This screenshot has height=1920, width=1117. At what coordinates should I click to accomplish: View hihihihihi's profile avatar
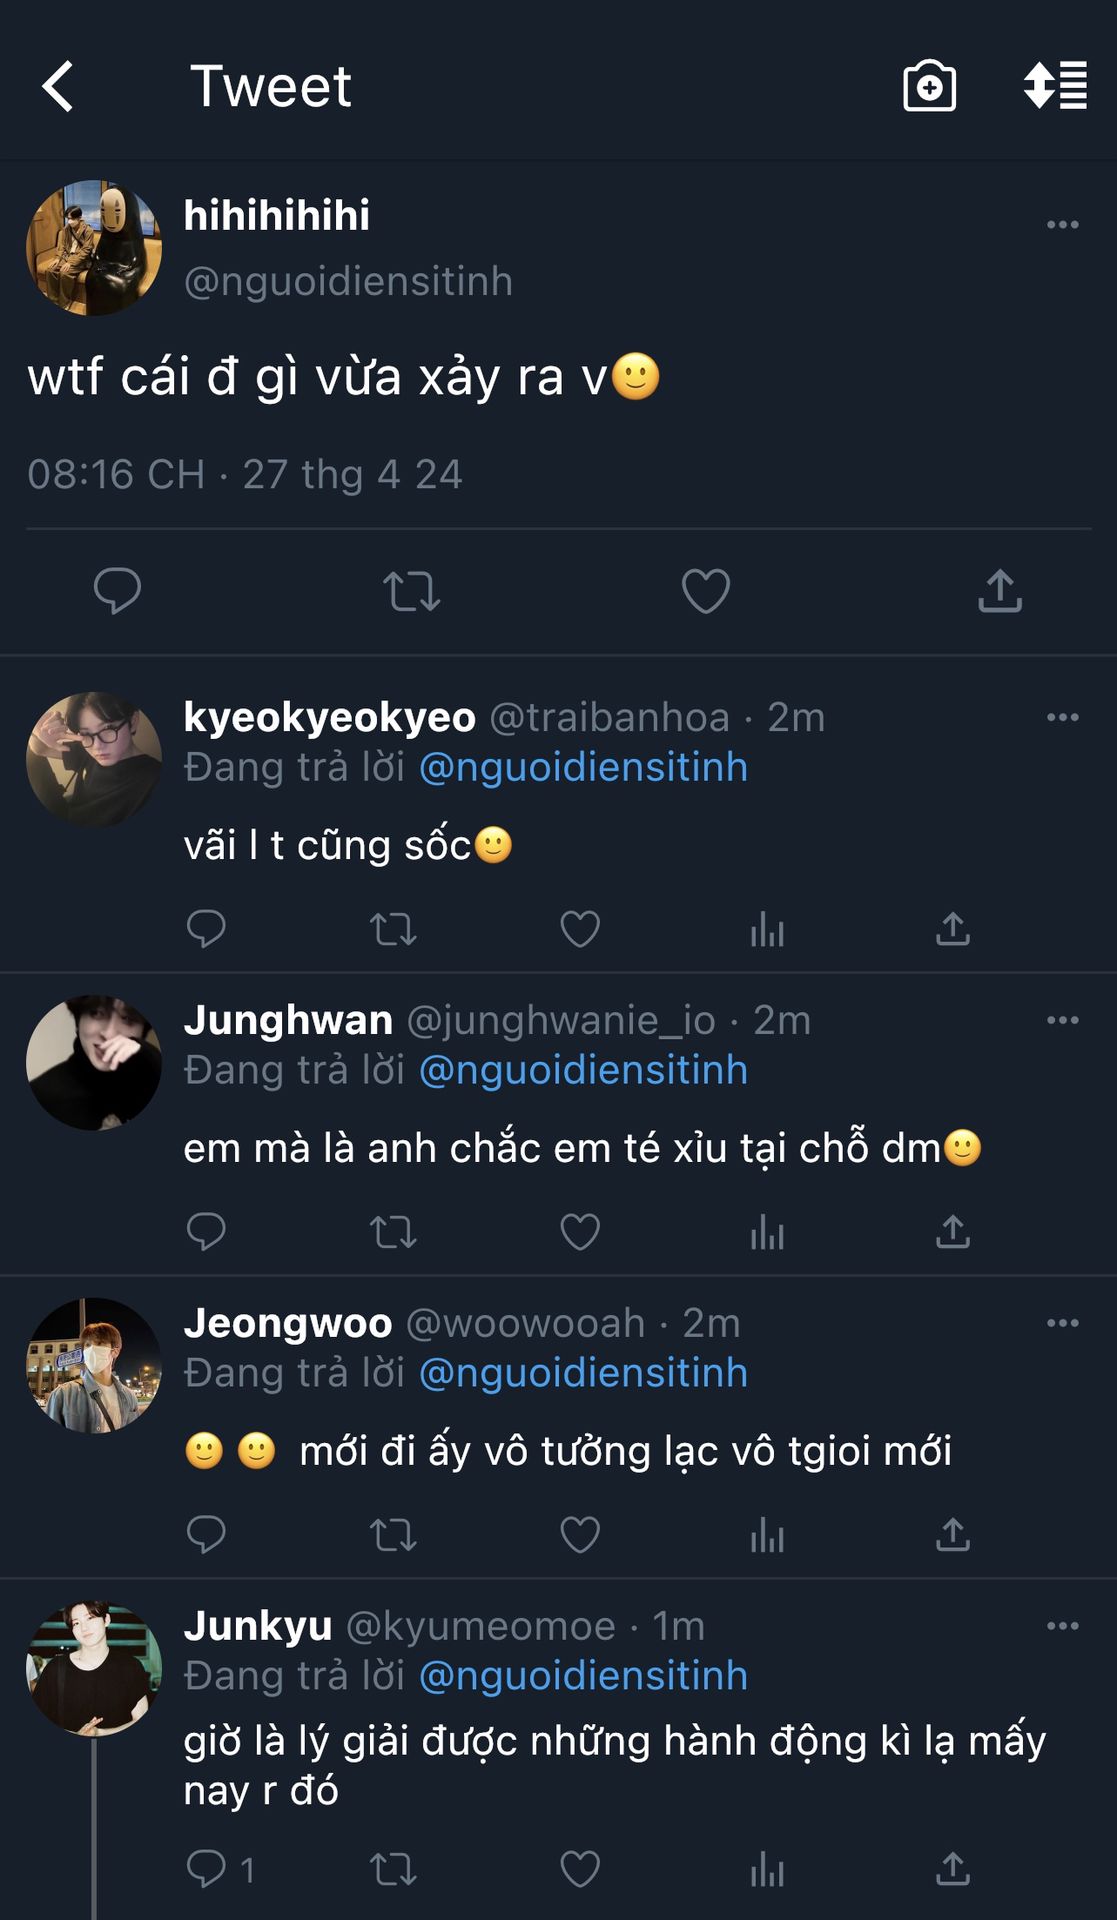click(94, 248)
